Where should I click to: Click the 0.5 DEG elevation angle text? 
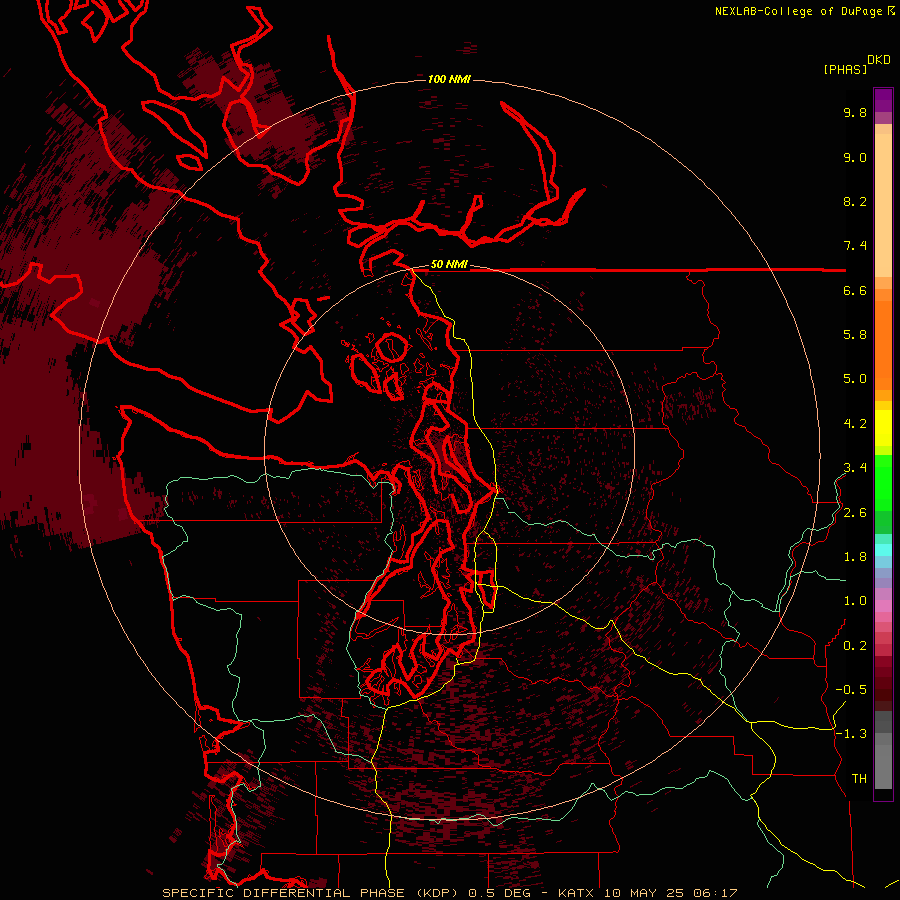[x=499, y=893]
